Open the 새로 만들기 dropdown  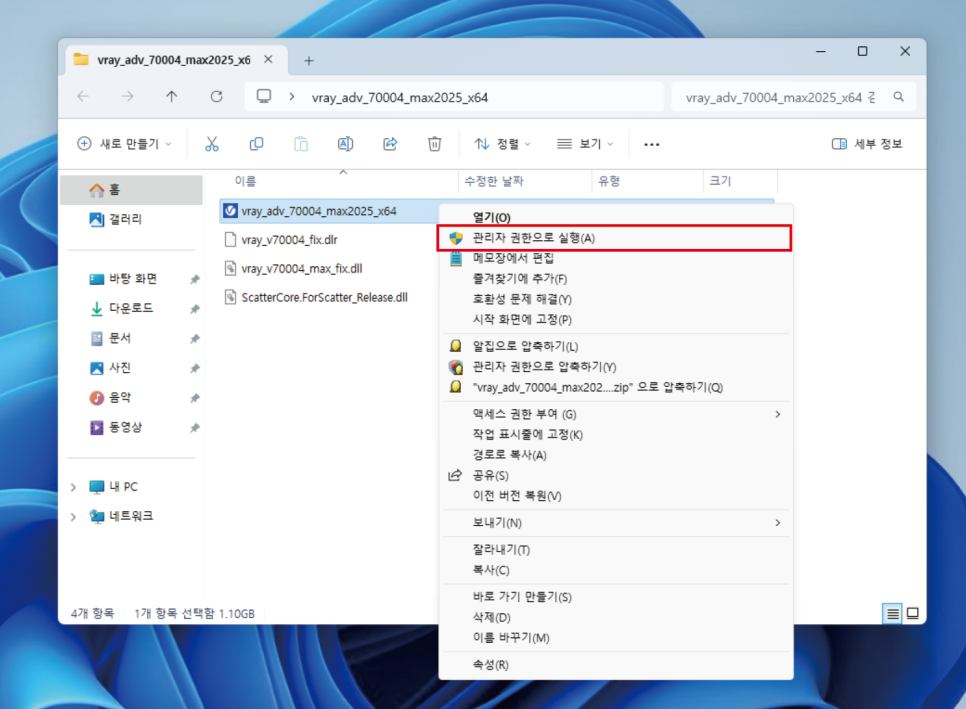click(124, 144)
